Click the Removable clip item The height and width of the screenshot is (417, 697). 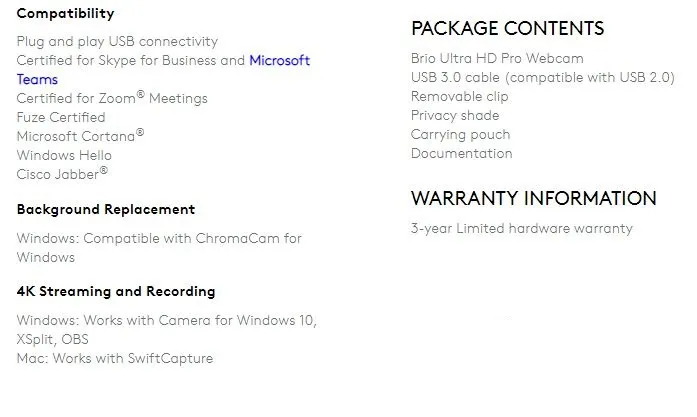(x=460, y=96)
